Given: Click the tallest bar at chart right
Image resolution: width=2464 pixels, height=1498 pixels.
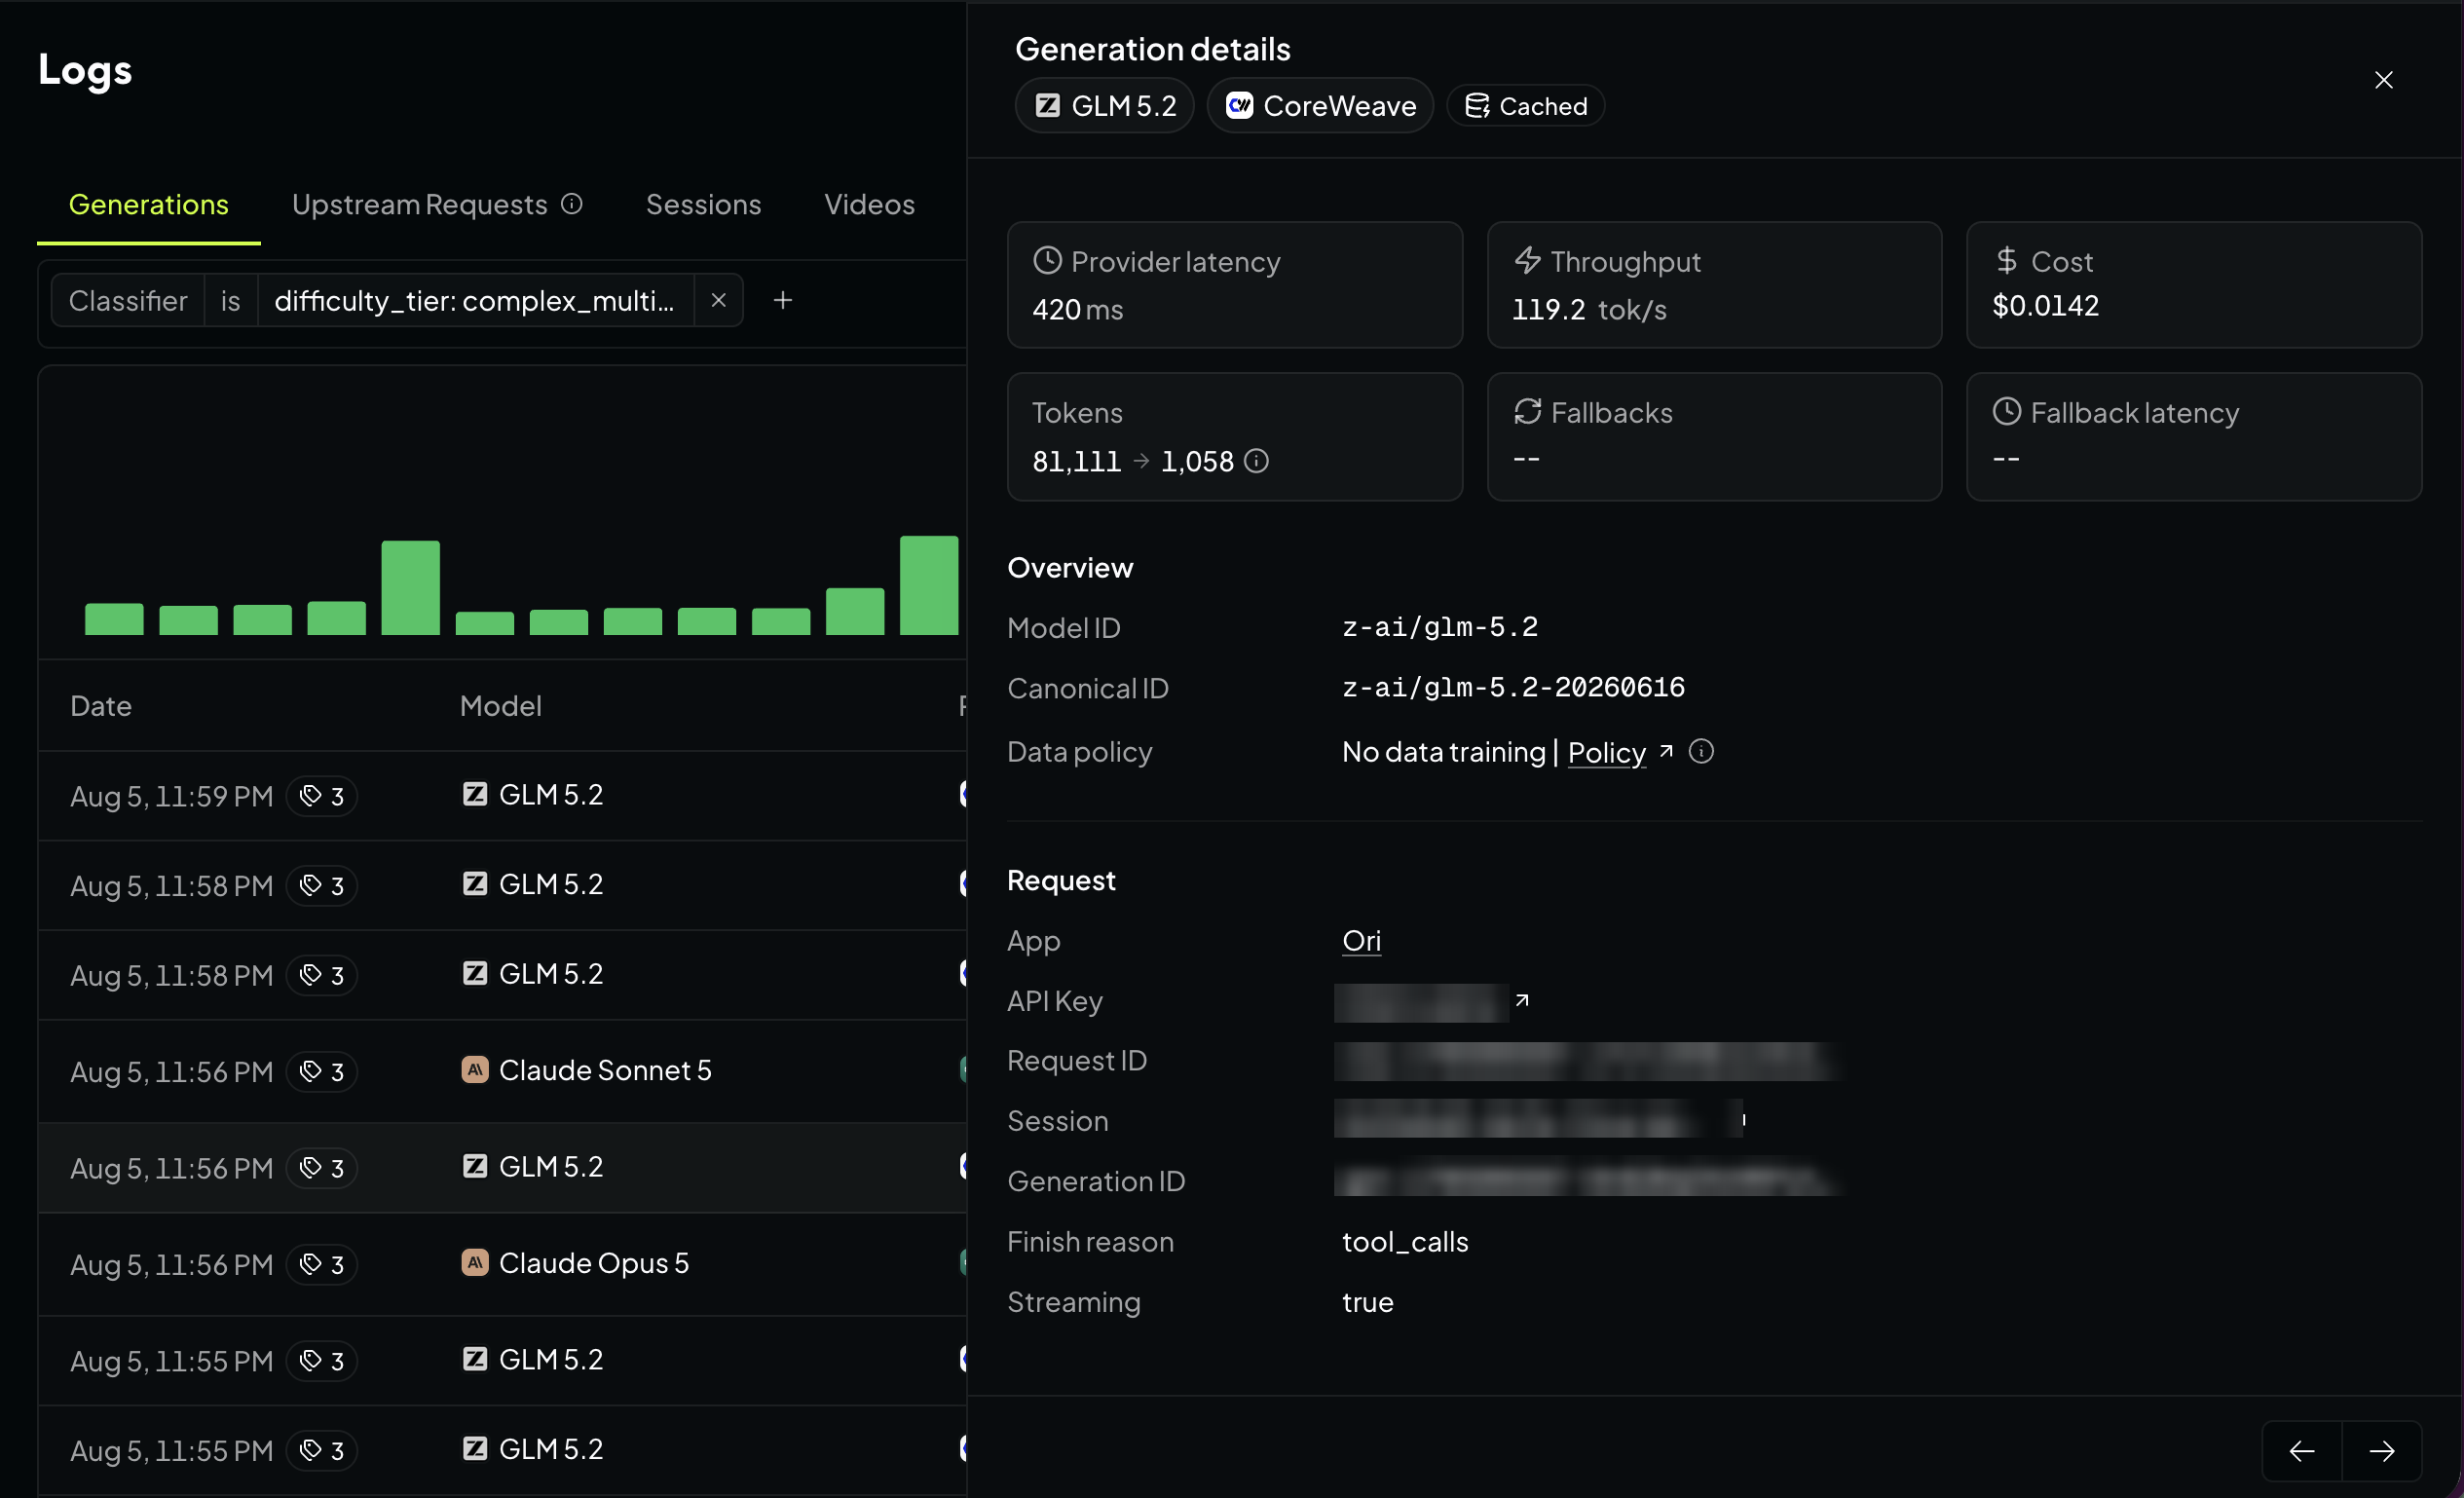Looking at the screenshot, I should click(x=929, y=585).
